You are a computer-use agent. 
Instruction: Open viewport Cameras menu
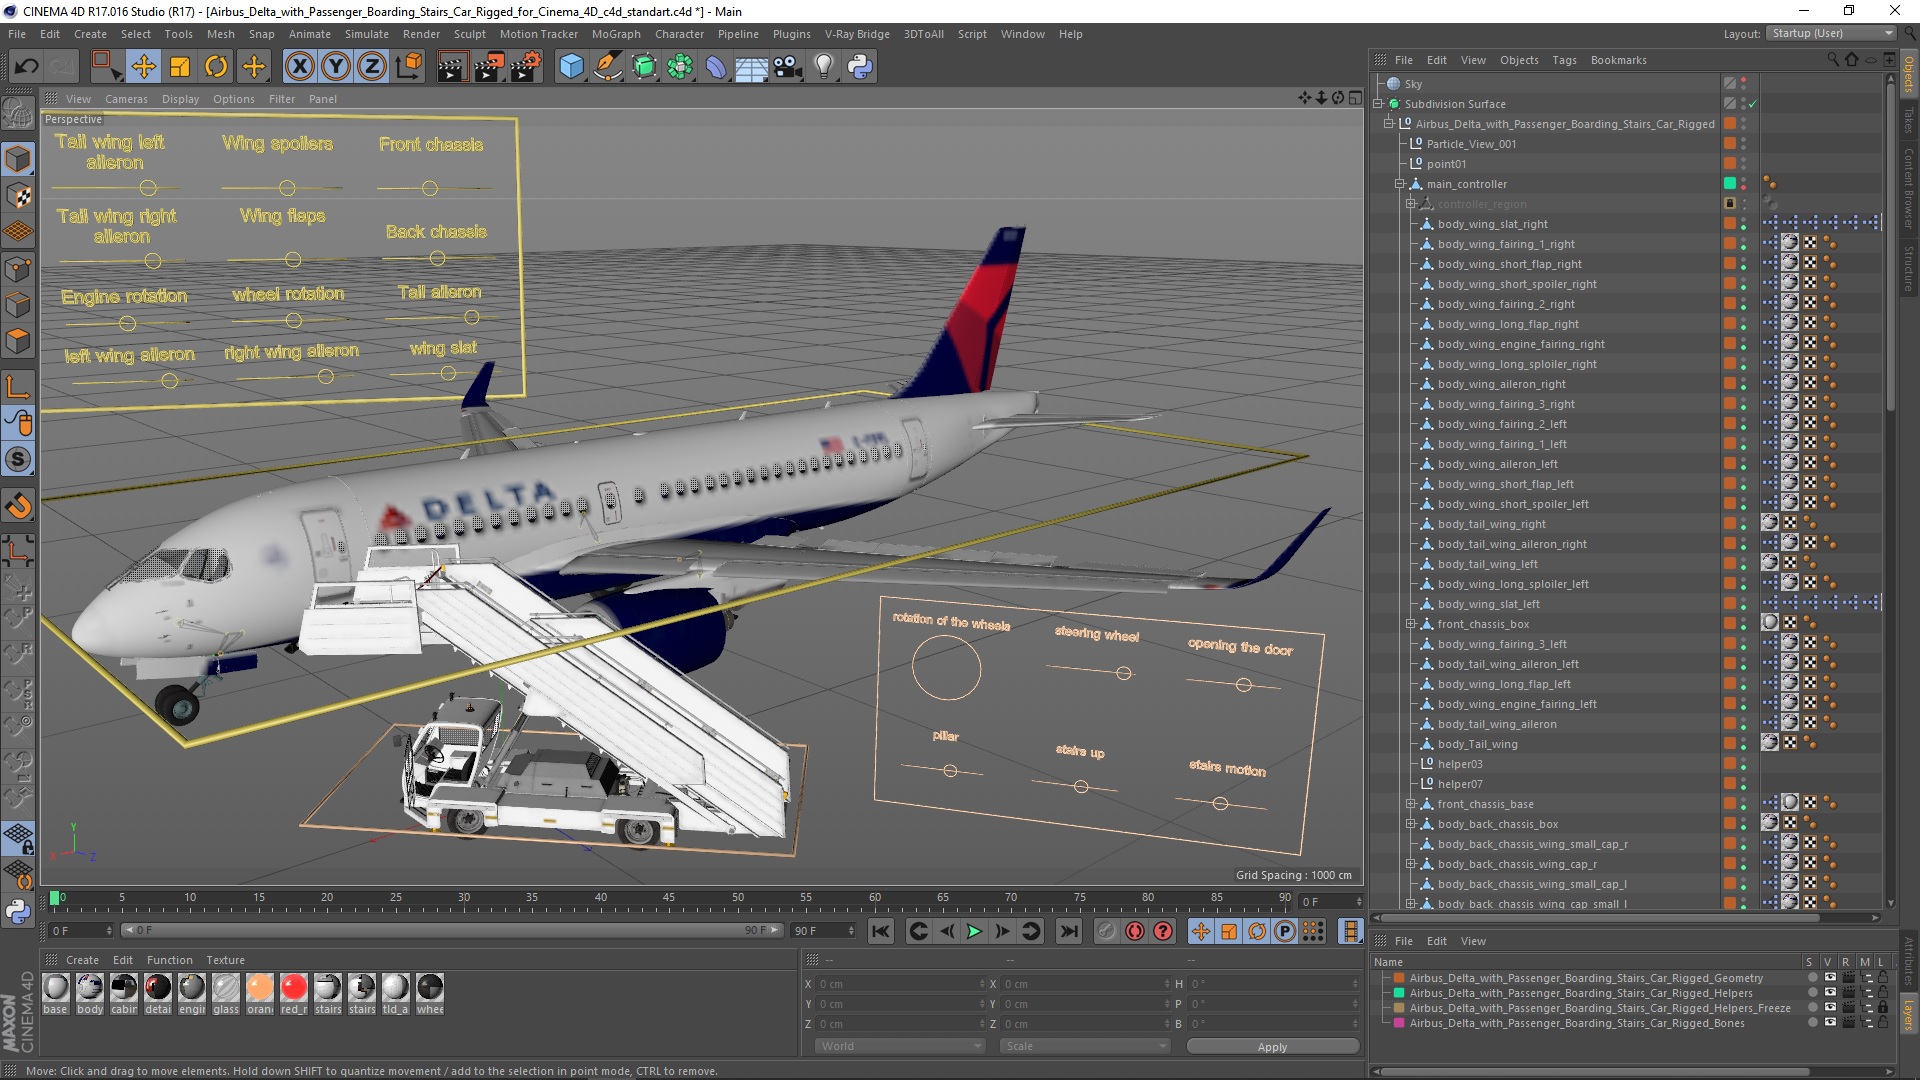(x=126, y=99)
